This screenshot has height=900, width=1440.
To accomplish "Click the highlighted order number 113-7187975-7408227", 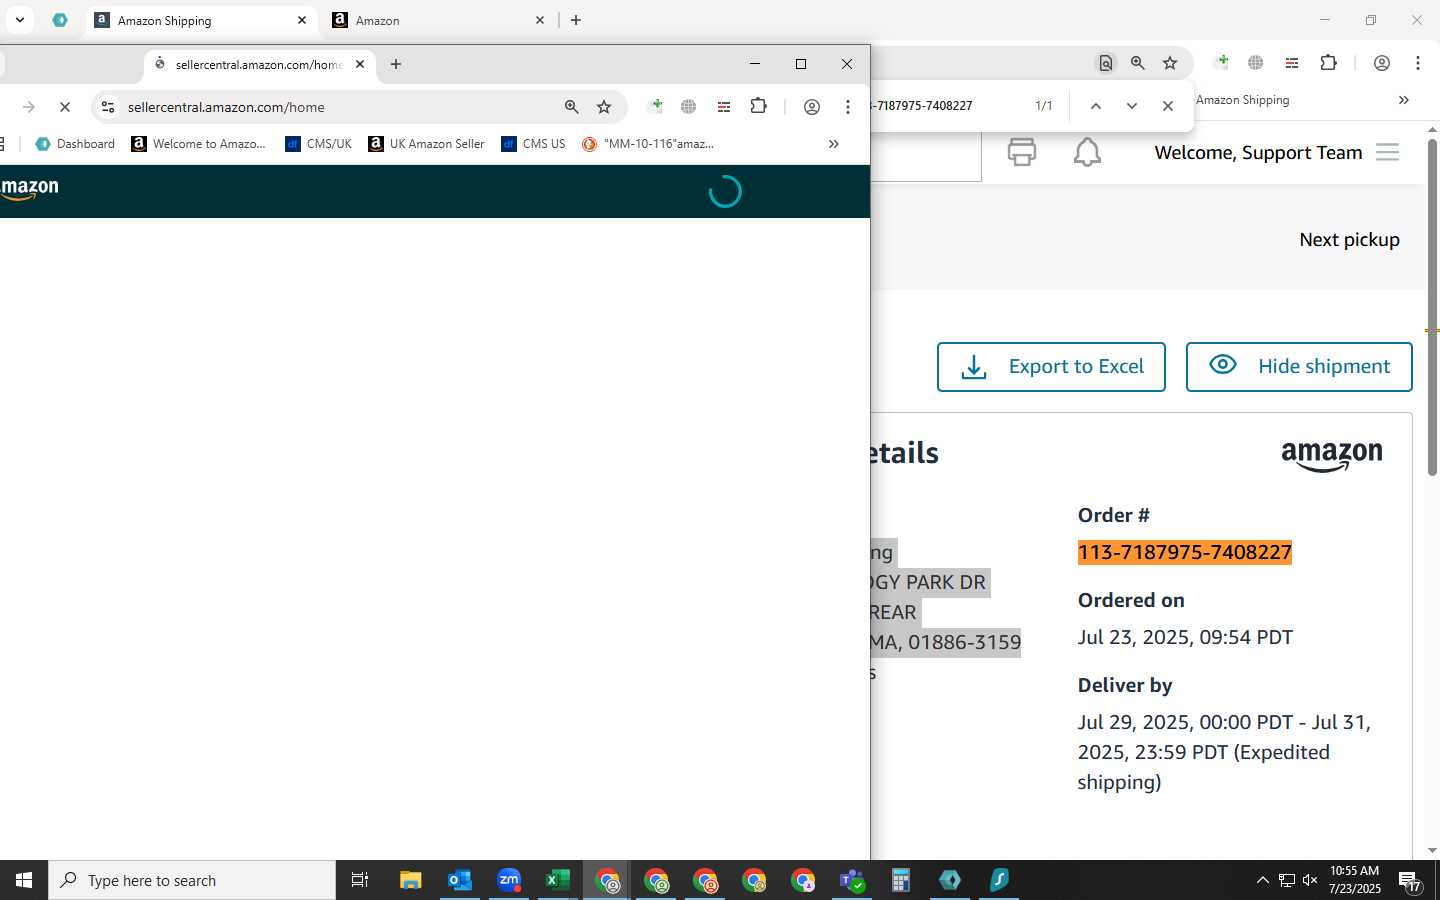I will 1185,553.
